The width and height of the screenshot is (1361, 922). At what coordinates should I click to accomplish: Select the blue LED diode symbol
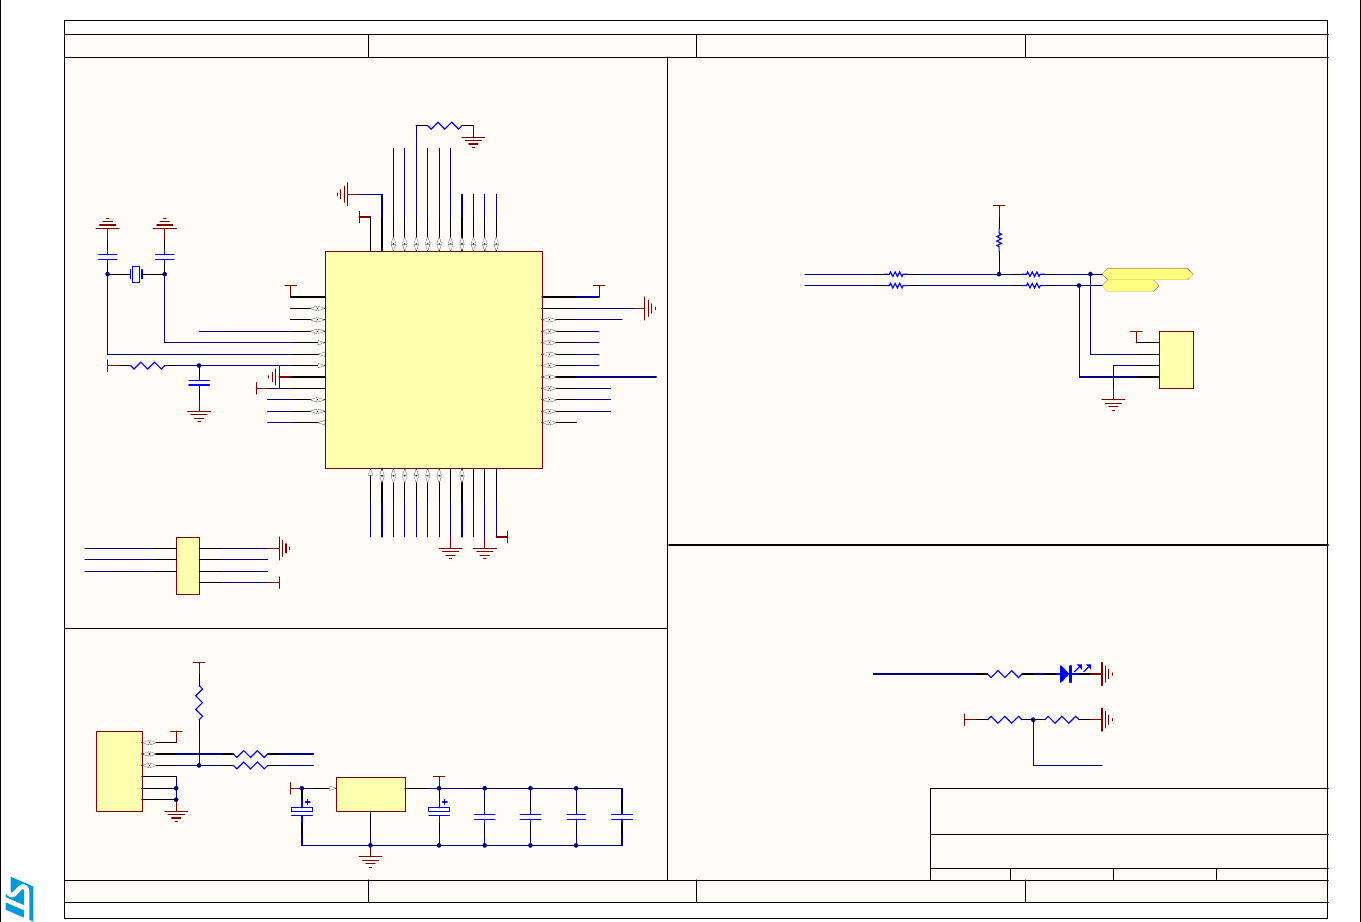point(1067,674)
